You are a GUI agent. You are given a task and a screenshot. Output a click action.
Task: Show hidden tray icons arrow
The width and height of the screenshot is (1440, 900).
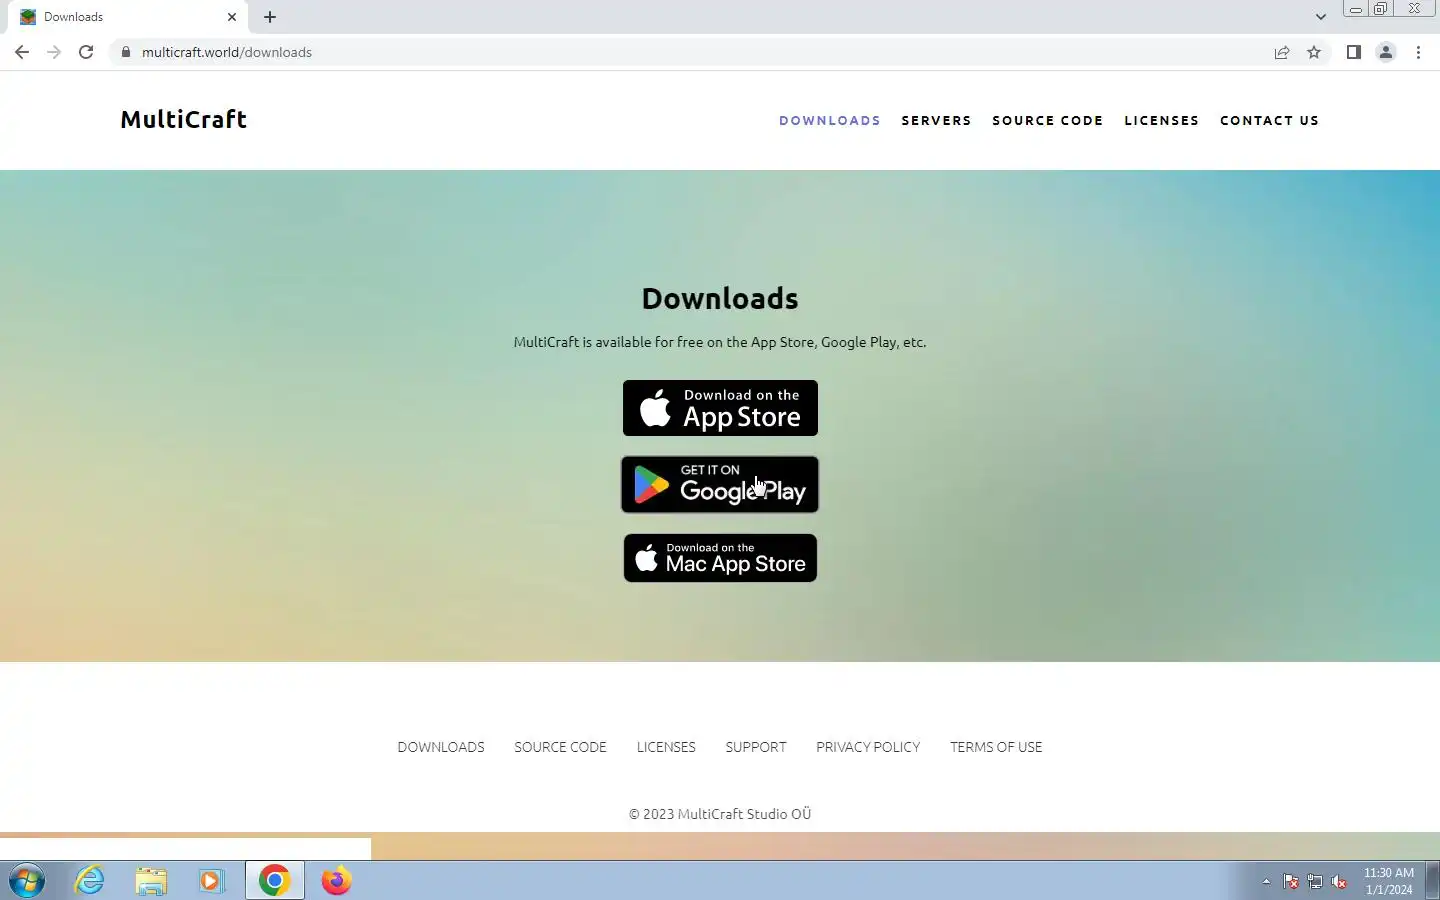click(1266, 882)
